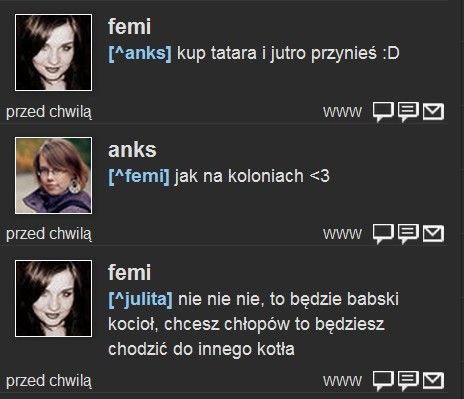Open femi's avatar in the last post

tap(53, 298)
